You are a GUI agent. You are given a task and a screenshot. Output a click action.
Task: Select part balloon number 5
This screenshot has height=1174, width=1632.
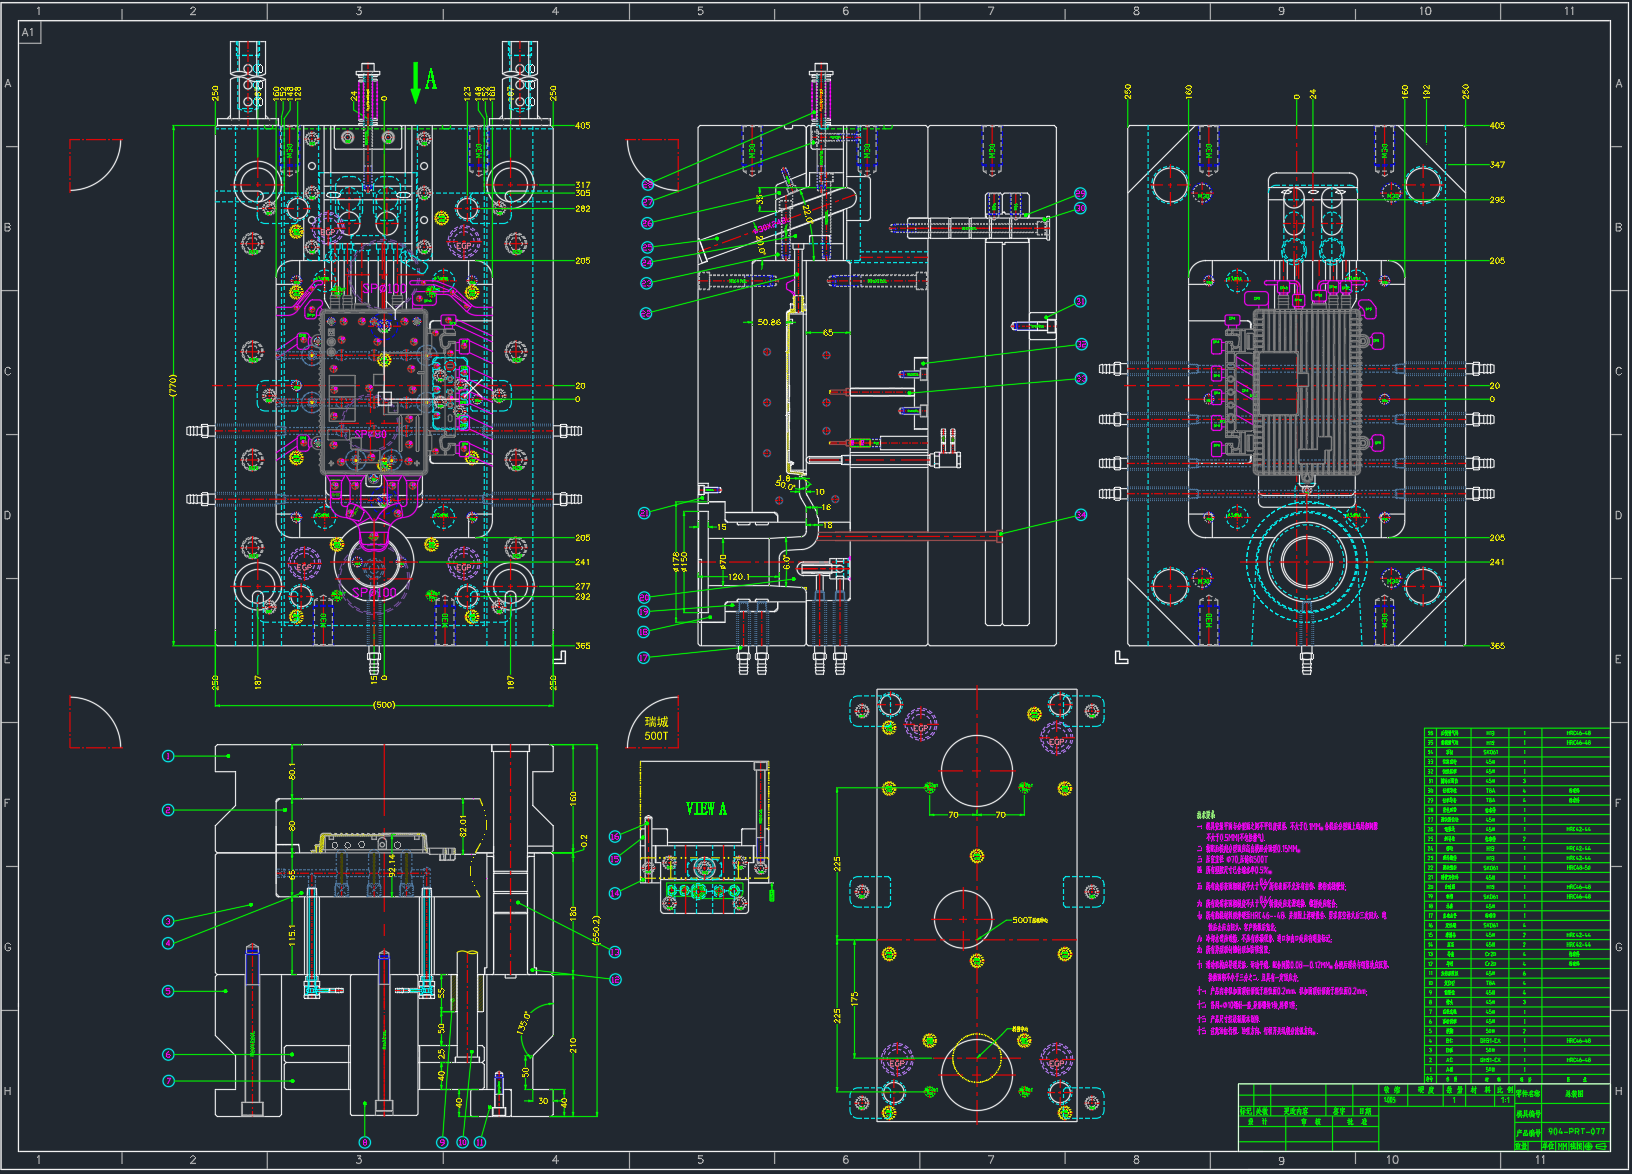pos(168,991)
